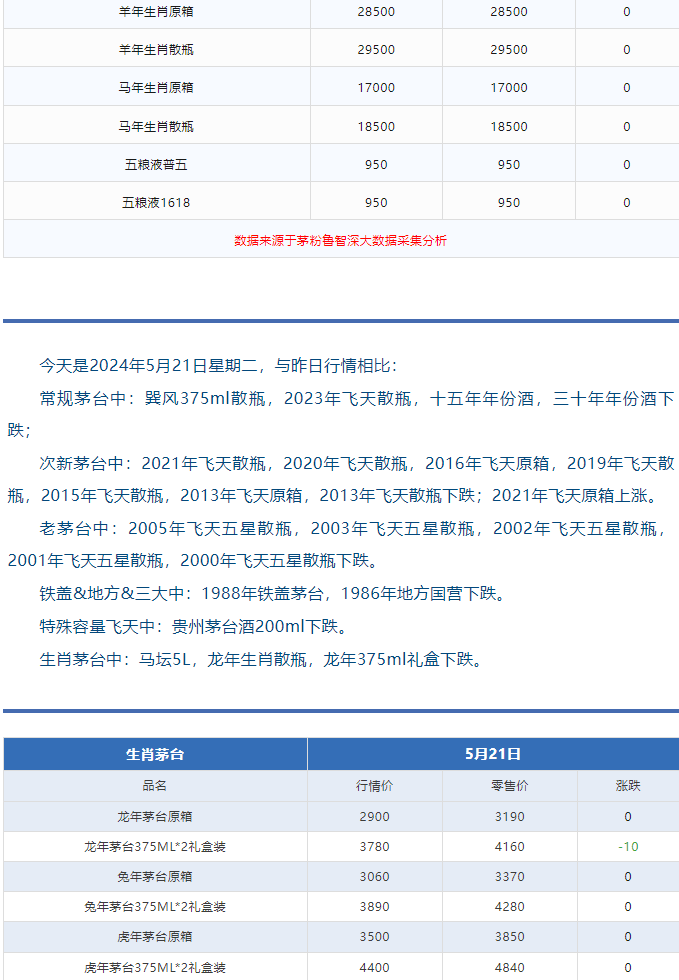Click the 马年生肖原箱 product name cell
Screen dimensions: 679x980
156,88
